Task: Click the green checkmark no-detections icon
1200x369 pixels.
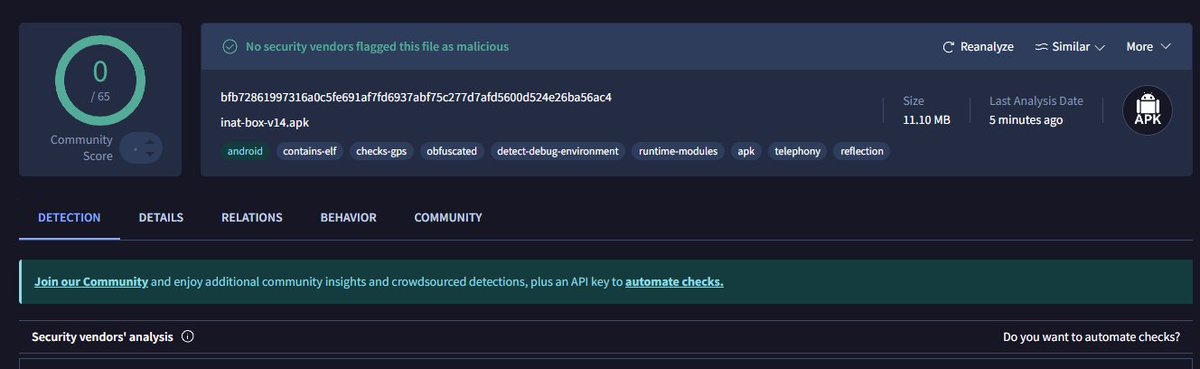Action: (x=230, y=46)
